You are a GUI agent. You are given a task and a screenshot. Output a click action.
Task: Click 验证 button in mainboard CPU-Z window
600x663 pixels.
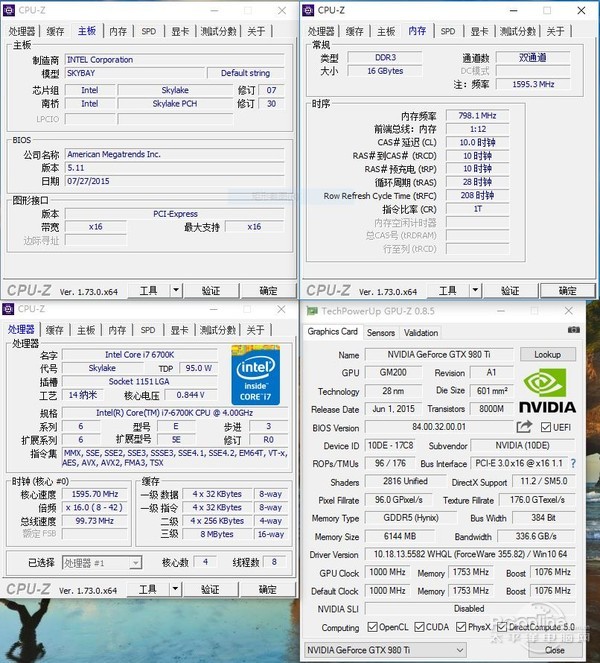point(211,290)
